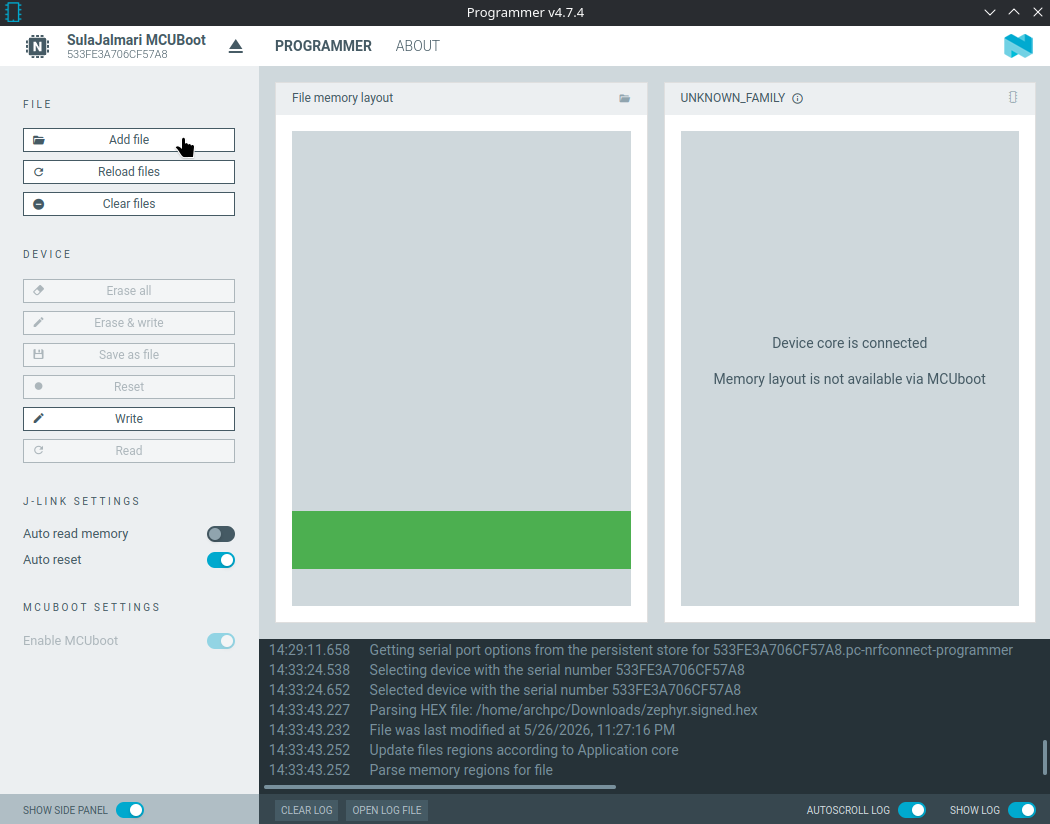Click the 'File memory layout' panel title
This screenshot has width=1050, height=824.
pyautogui.click(x=342, y=98)
